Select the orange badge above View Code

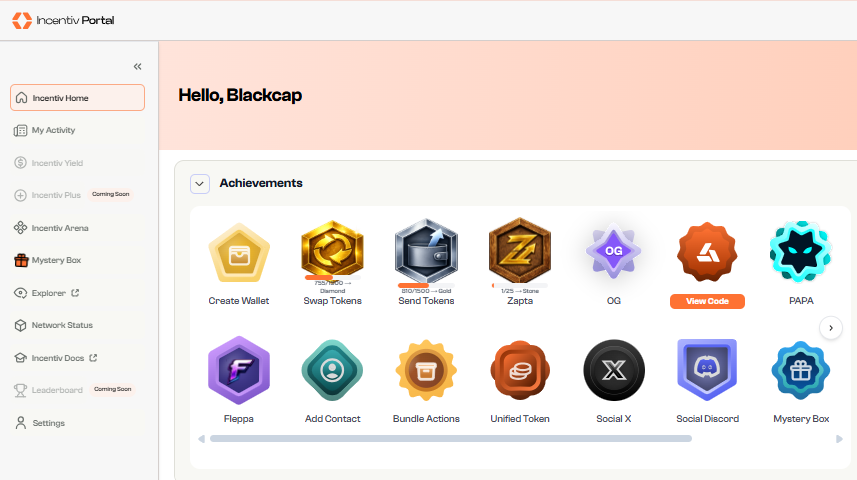(707, 252)
